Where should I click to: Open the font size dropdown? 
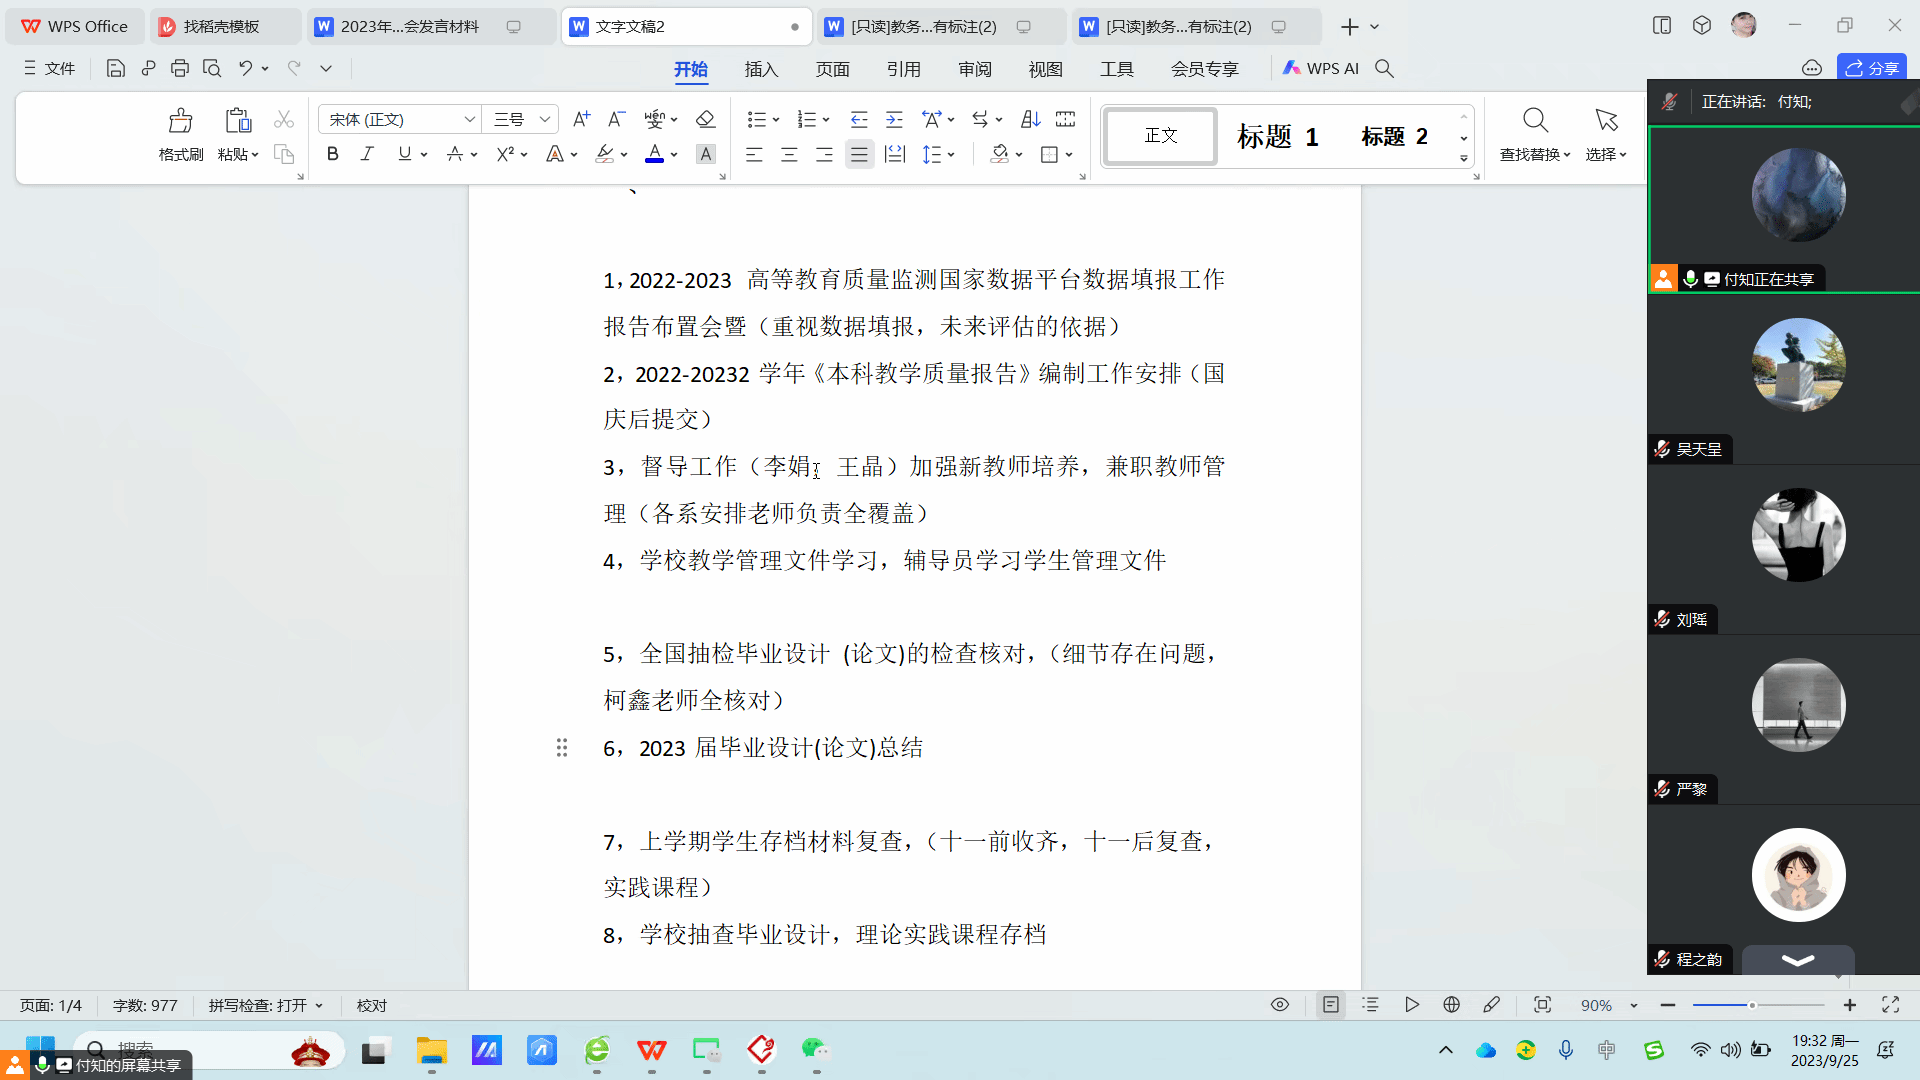pyautogui.click(x=545, y=119)
